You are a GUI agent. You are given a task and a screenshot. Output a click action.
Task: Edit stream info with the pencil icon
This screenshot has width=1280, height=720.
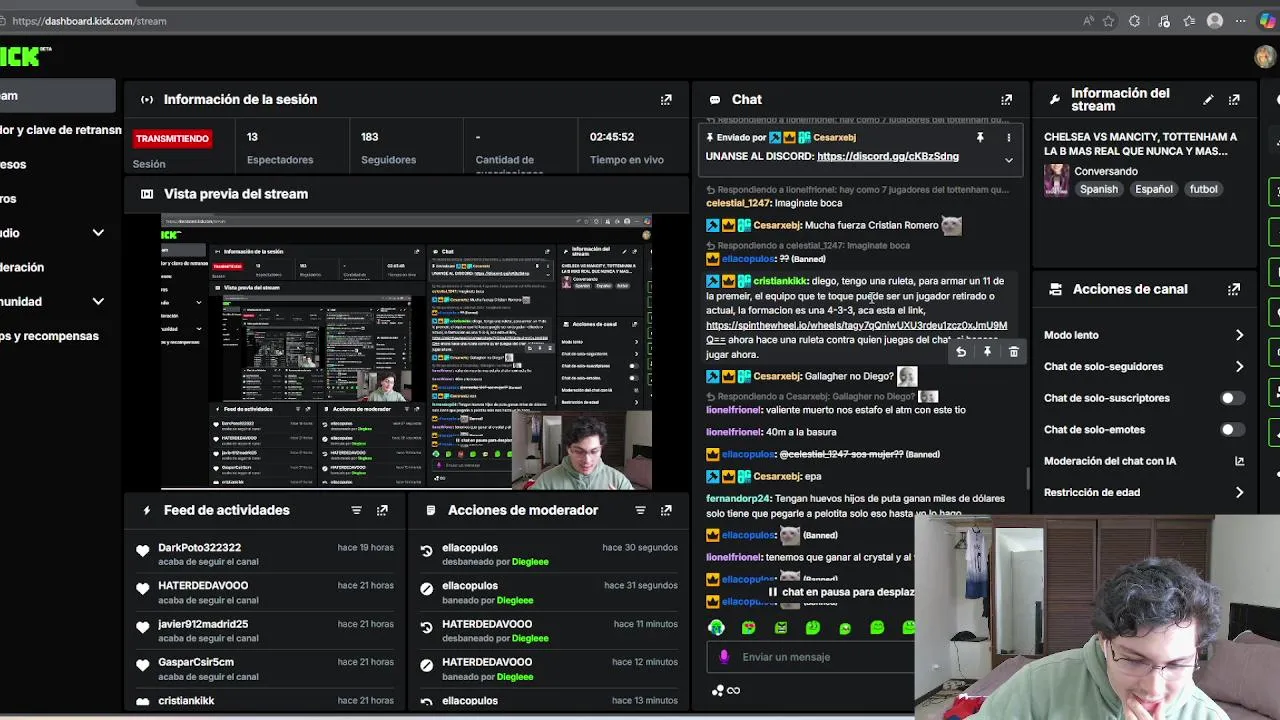pyautogui.click(x=1208, y=100)
